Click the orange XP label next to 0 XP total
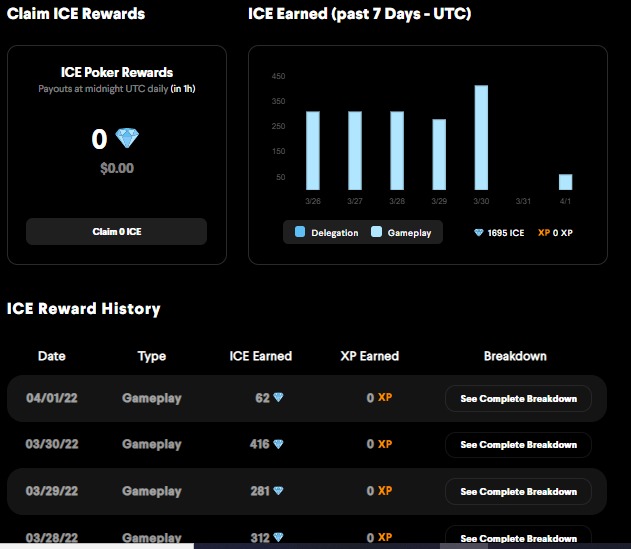631x549 pixels. (x=544, y=233)
